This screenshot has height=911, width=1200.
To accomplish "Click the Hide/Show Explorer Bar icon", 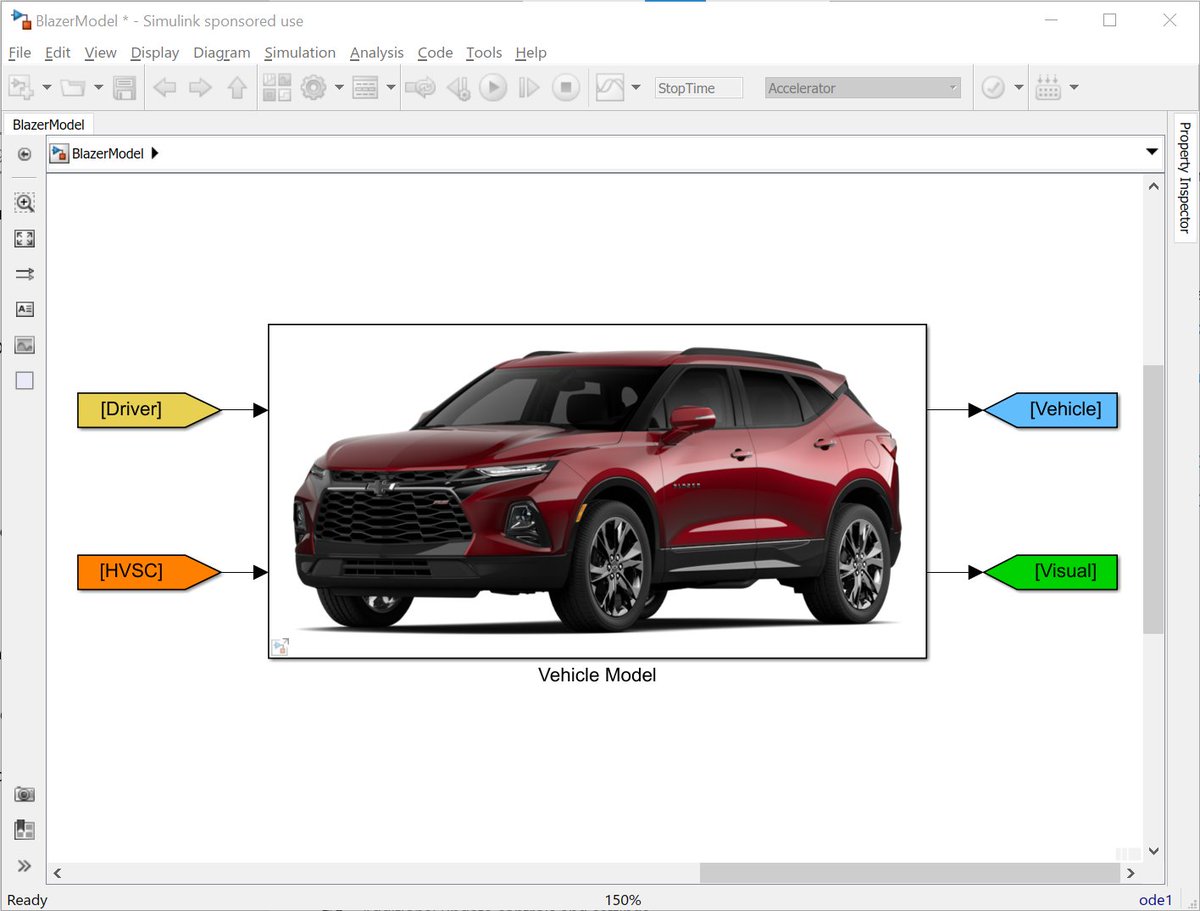I will [25, 154].
